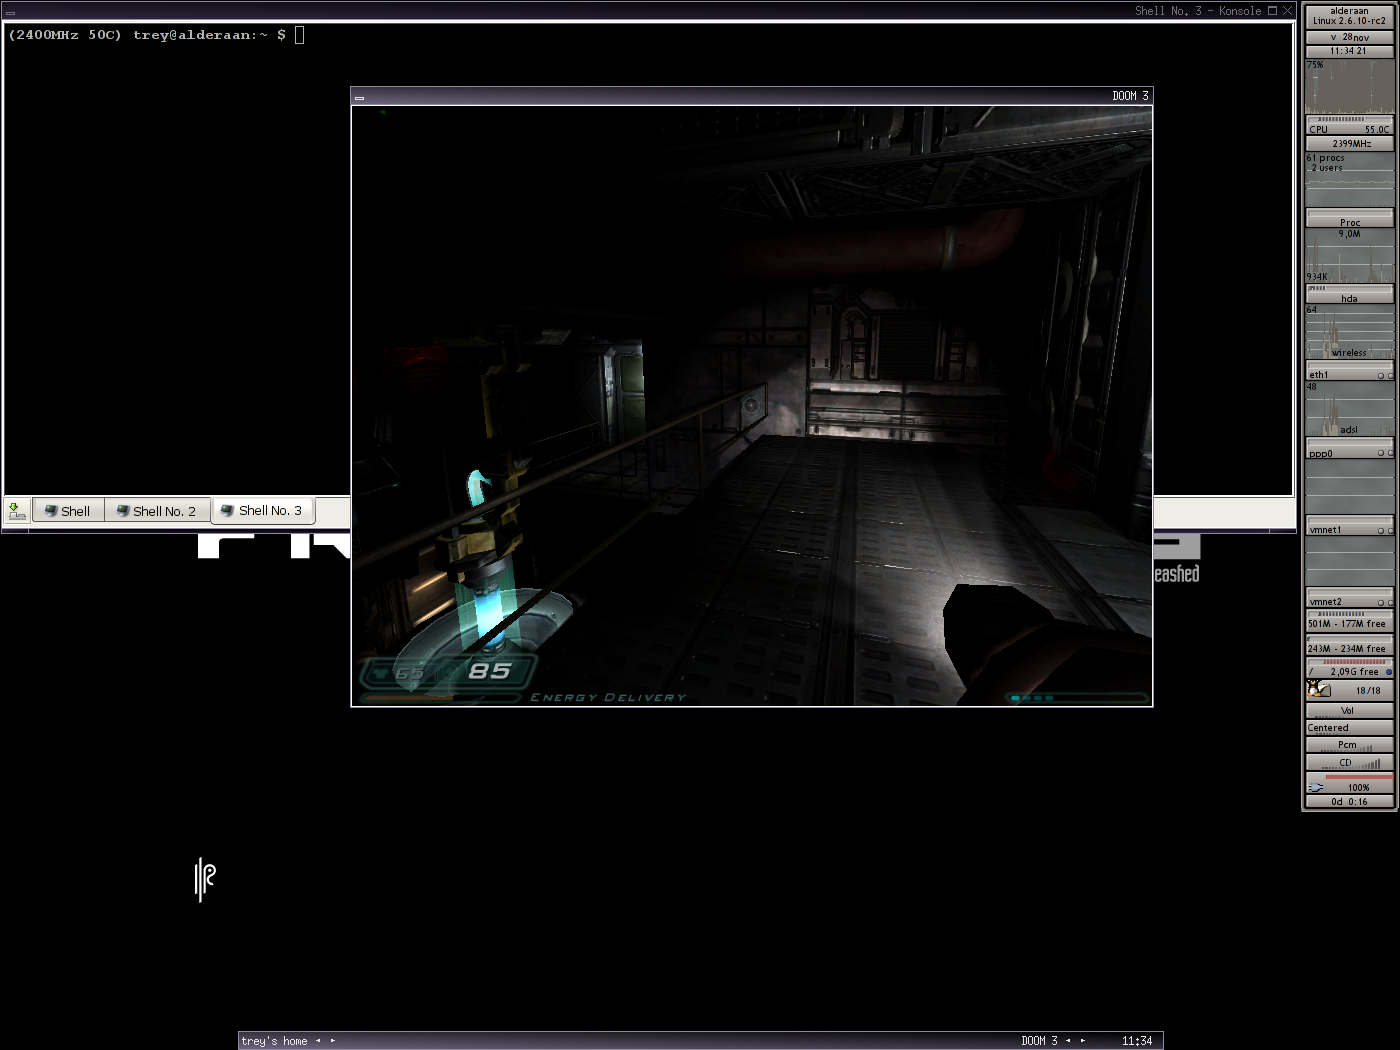Click the battery 100% readout

tap(1358, 787)
